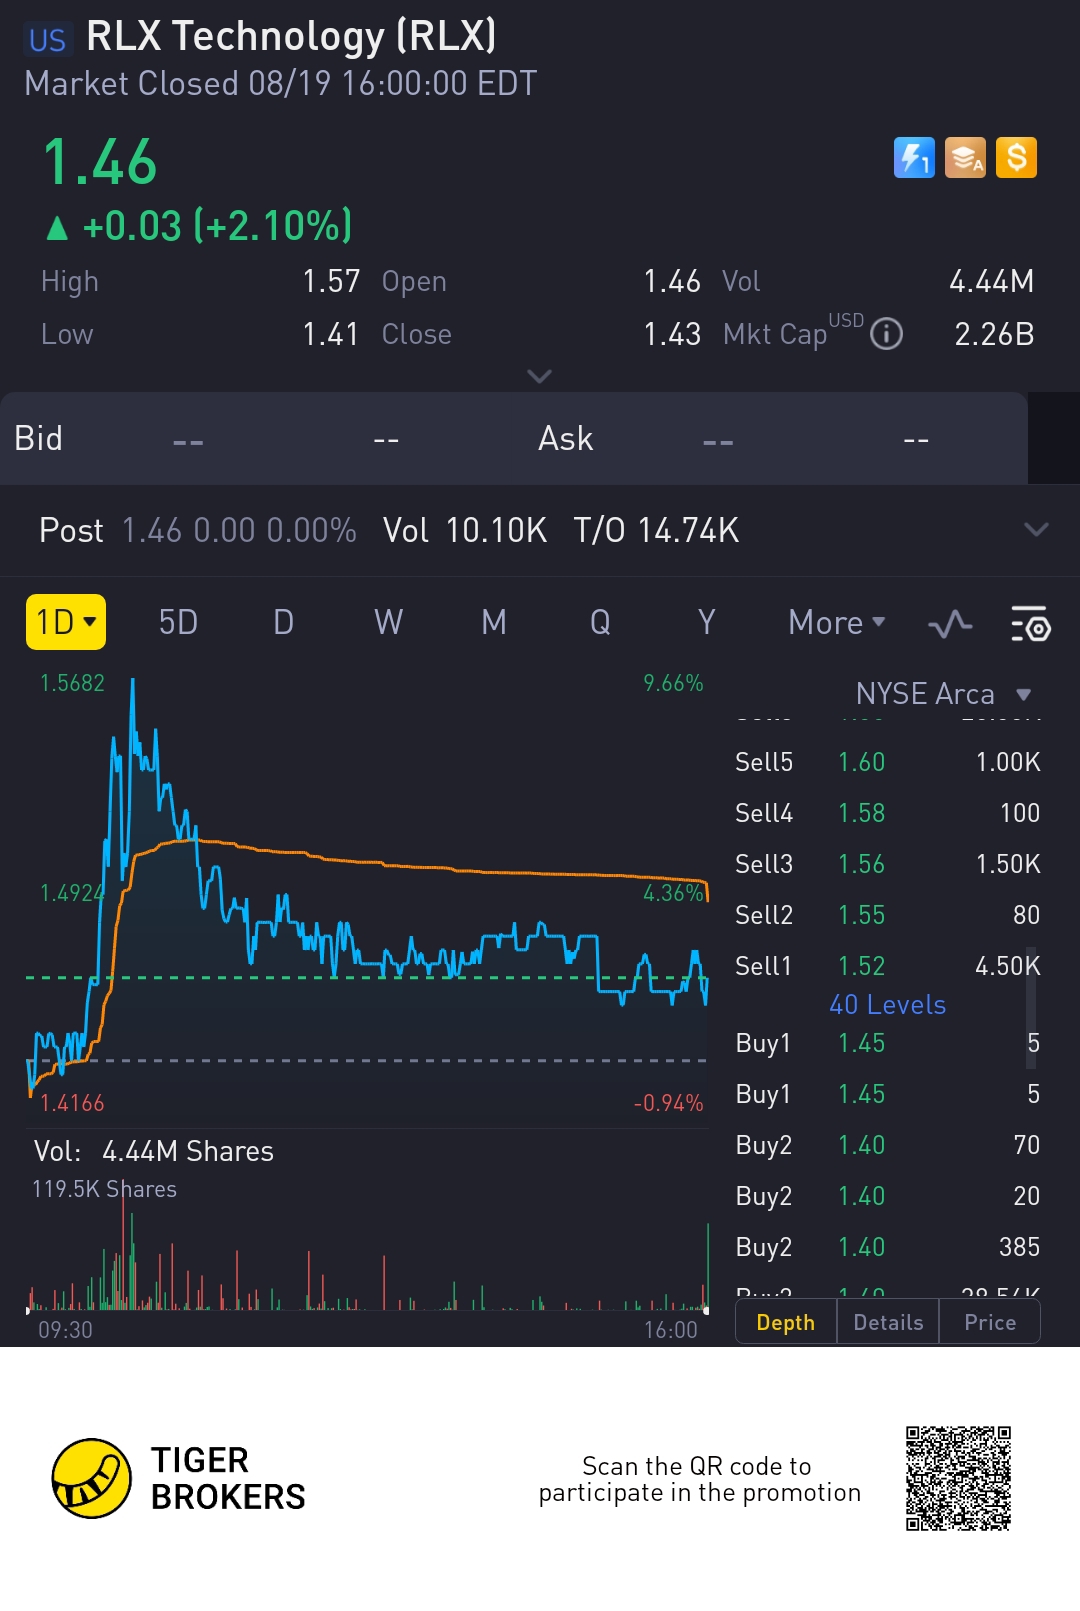Image resolution: width=1080 pixels, height=1611 pixels.
Task: Select the Buy2 row with 20 shares
Action: click(888, 1196)
